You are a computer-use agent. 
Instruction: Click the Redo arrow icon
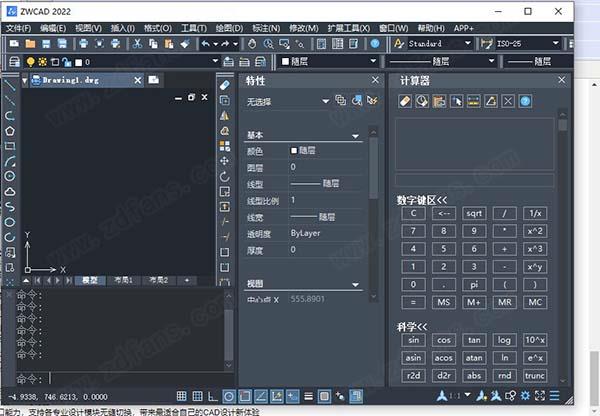225,44
